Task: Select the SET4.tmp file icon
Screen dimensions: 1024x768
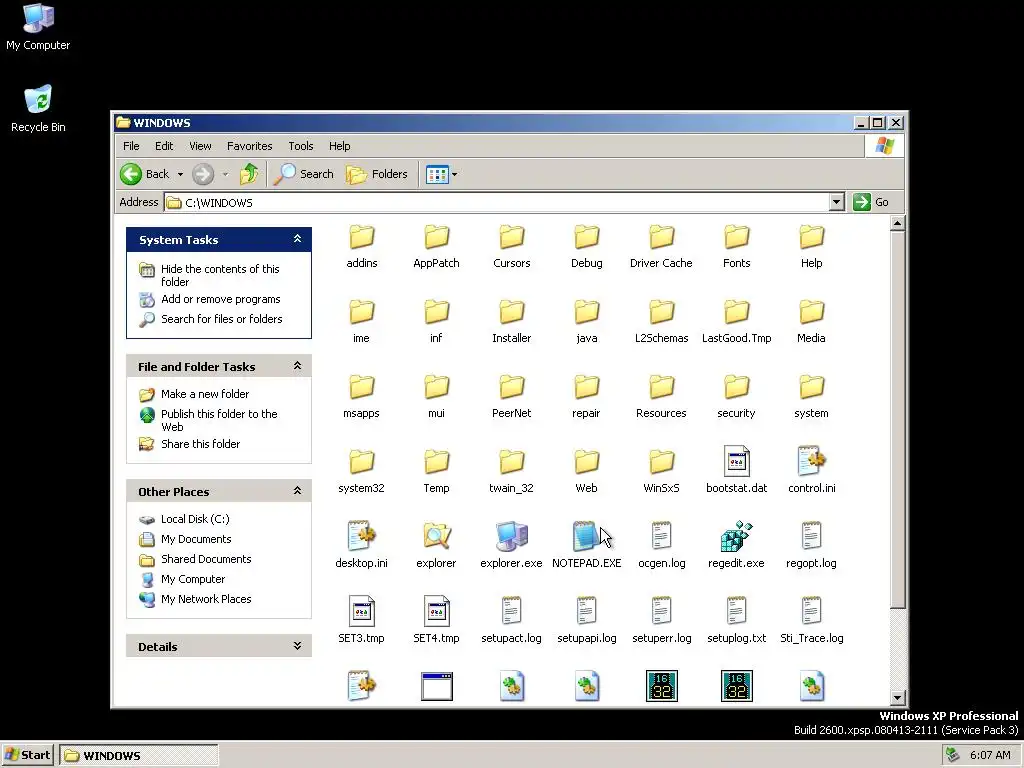Action: 436,611
